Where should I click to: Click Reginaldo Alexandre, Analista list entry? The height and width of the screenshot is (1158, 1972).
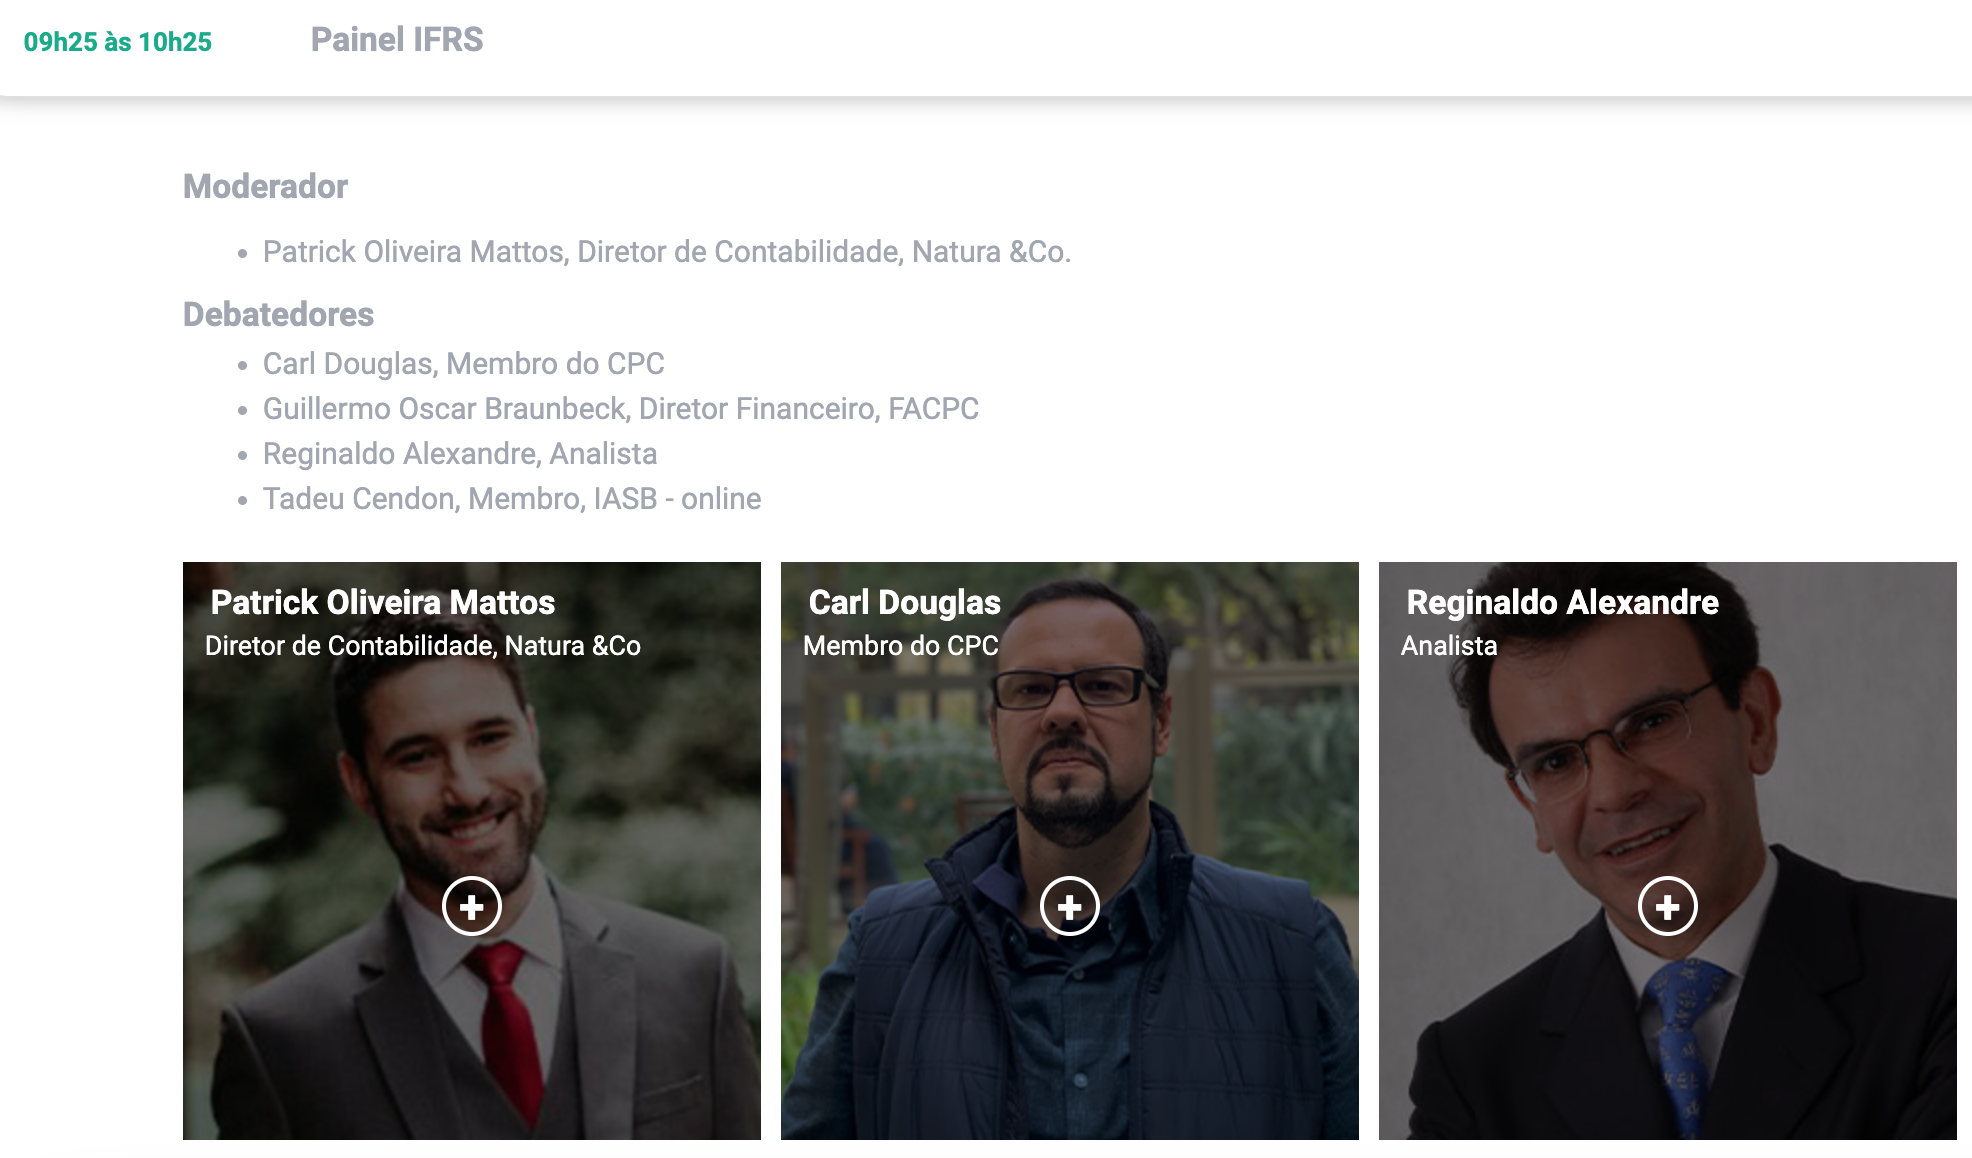tap(460, 454)
